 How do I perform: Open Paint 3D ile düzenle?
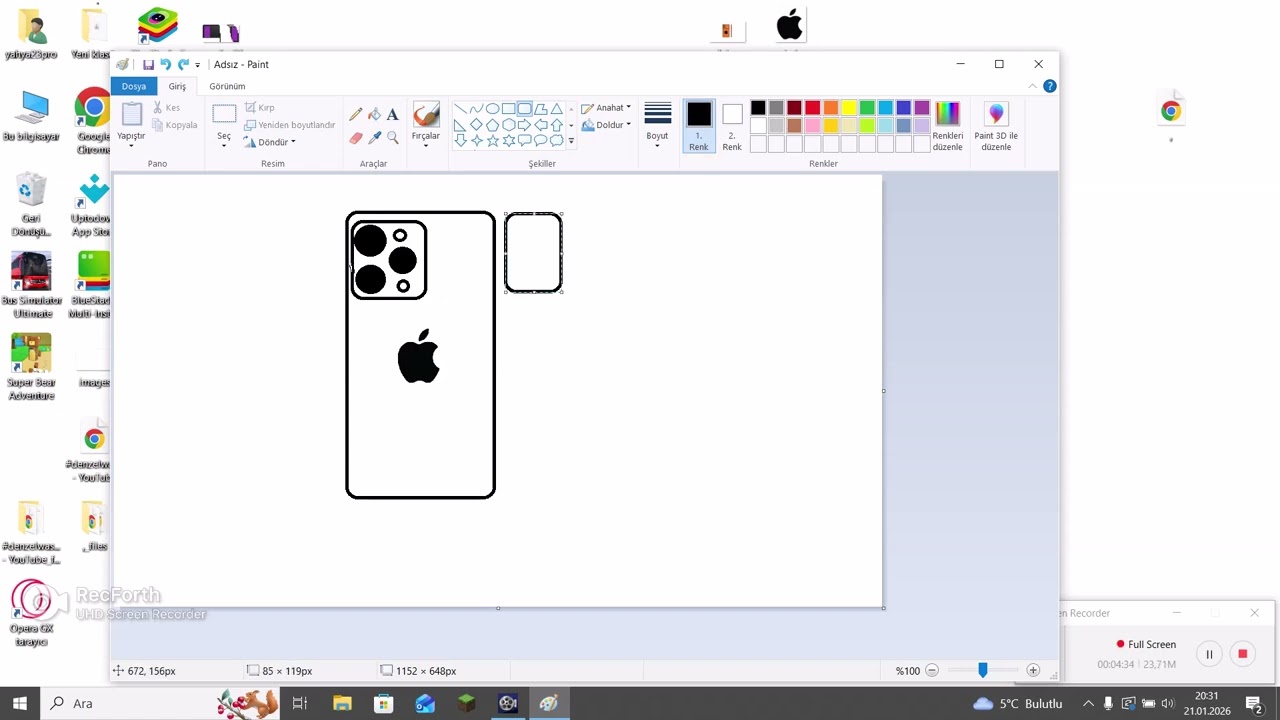pyautogui.click(x=996, y=126)
